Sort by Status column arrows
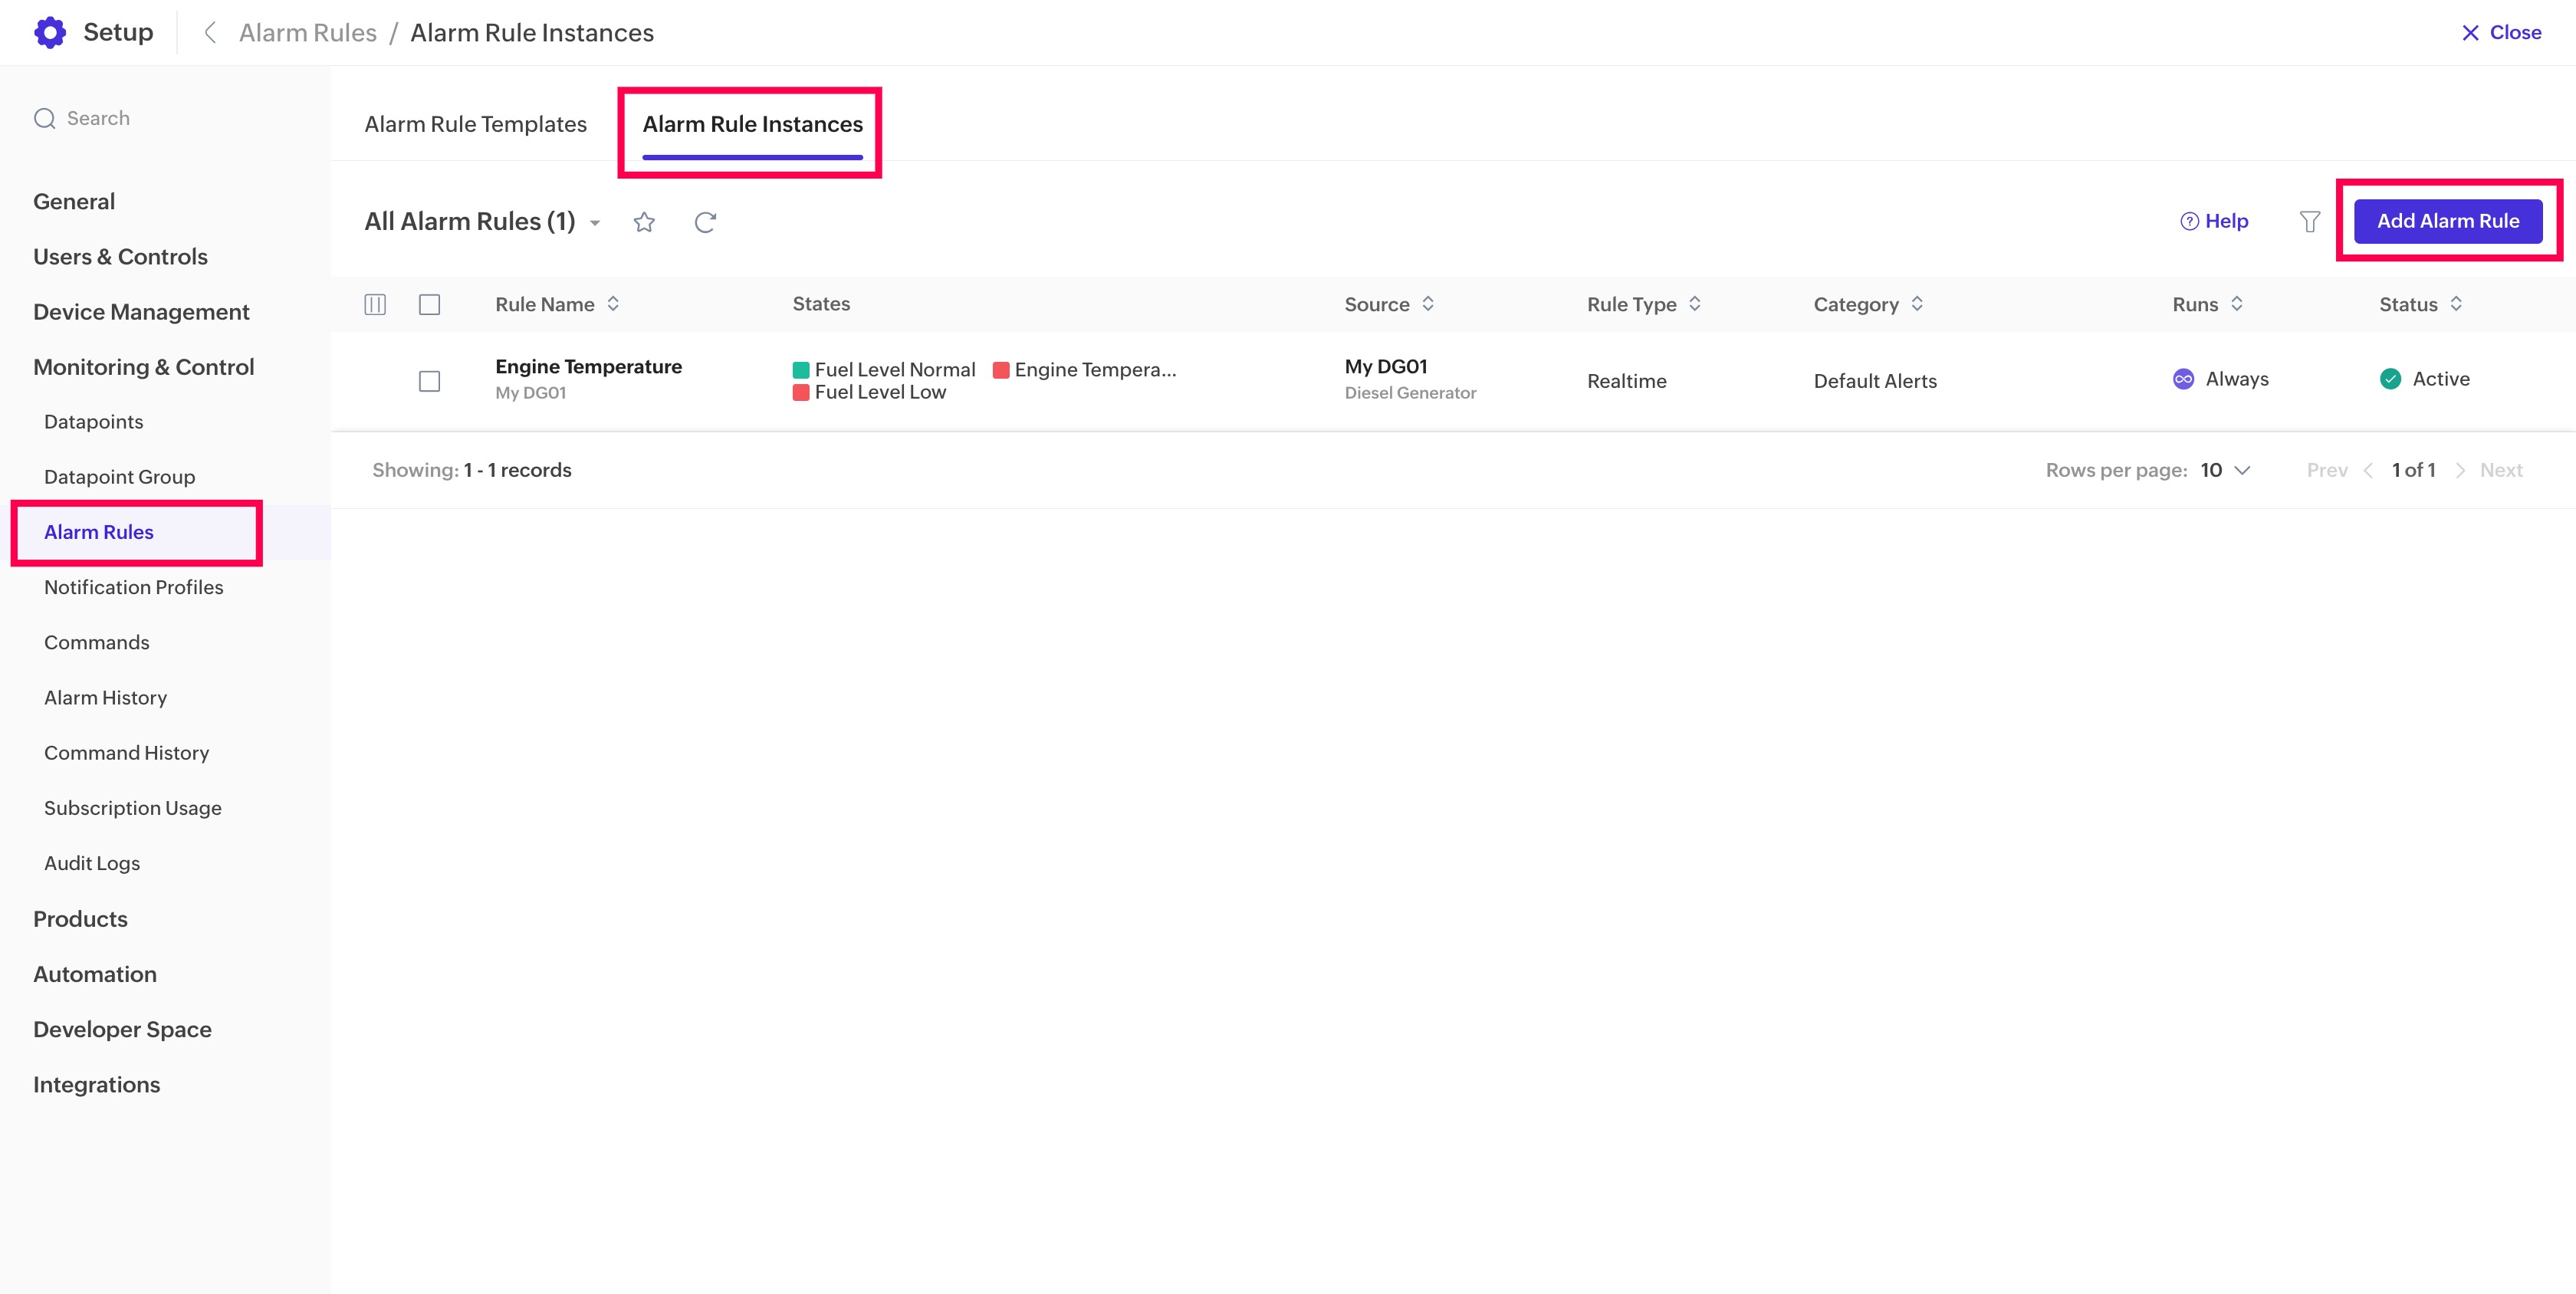This screenshot has width=2576, height=1294. (x=2456, y=304)
